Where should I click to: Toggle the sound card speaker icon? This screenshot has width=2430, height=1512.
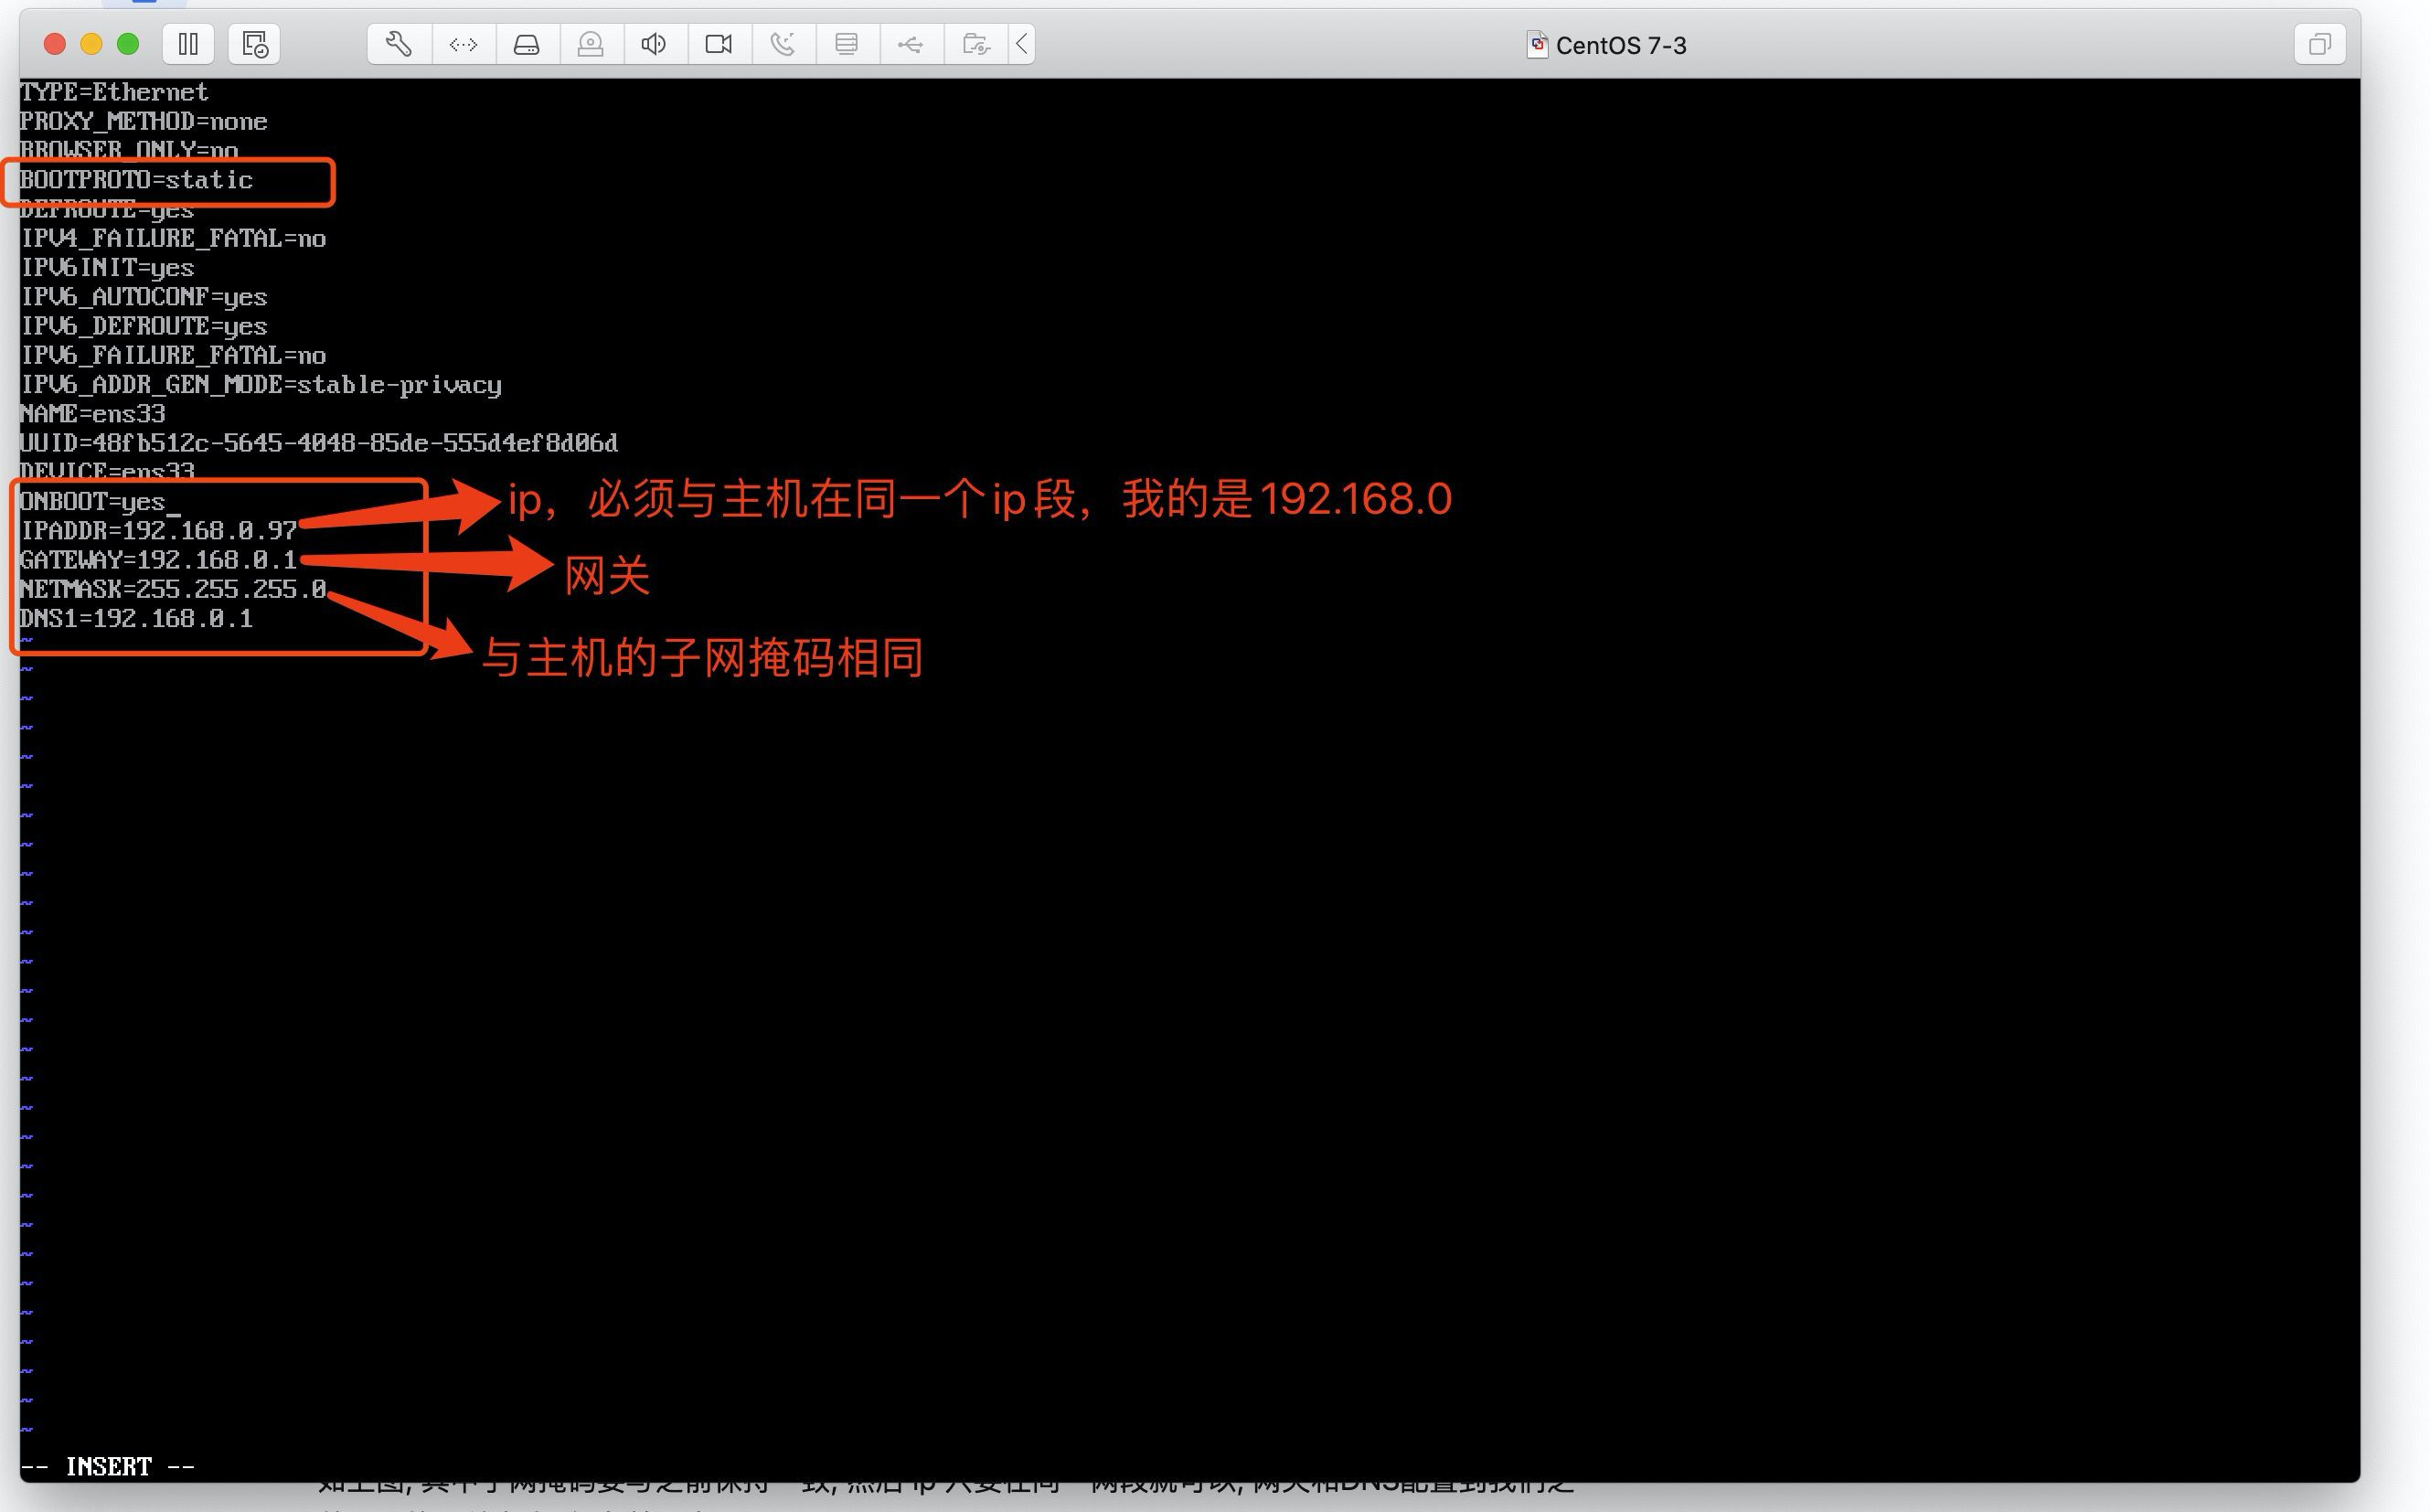click(654, 44)
